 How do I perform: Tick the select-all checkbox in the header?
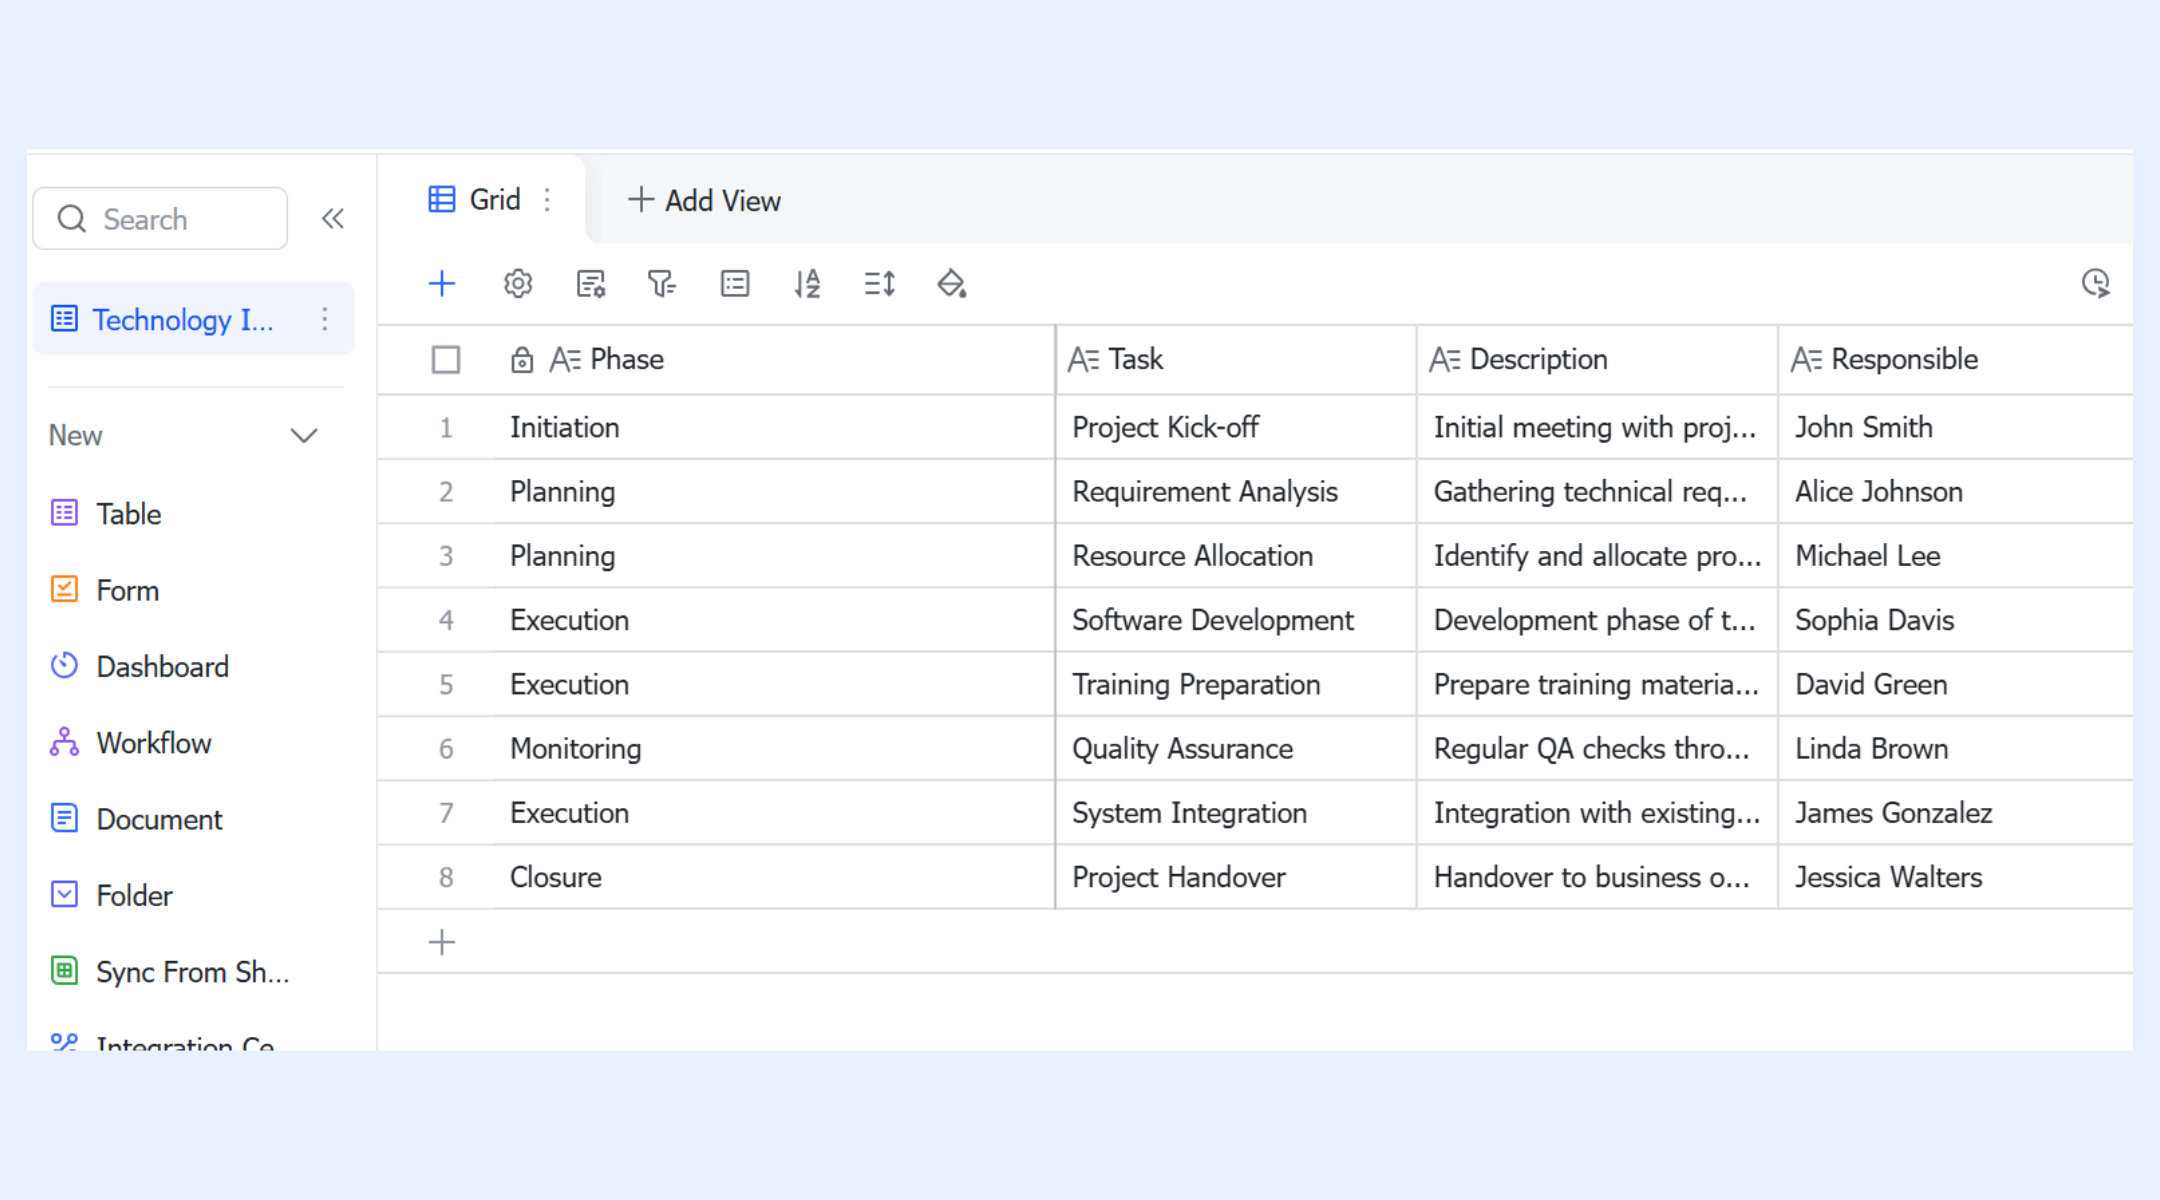(446, 360)
